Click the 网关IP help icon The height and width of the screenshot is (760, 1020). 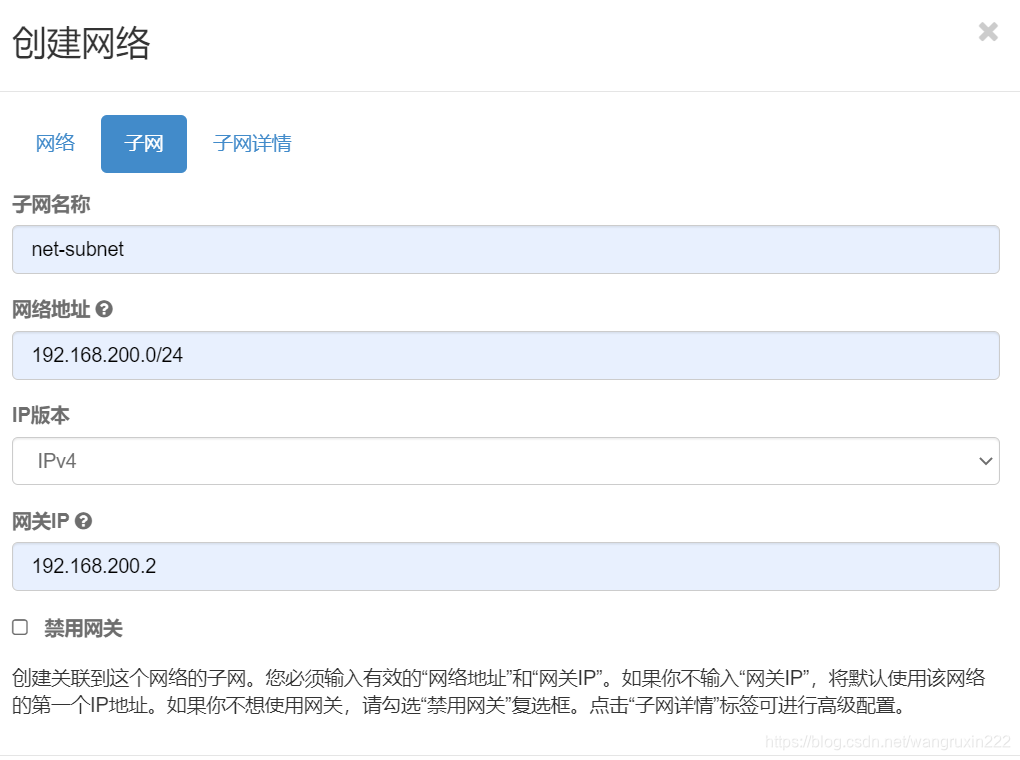point(83,521)
